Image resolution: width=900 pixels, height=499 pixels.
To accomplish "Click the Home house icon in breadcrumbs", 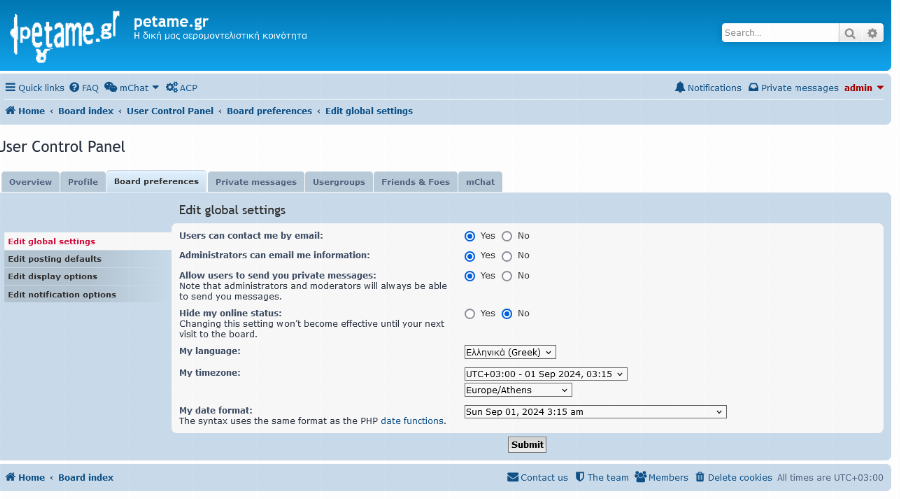I will click(10, 110).
